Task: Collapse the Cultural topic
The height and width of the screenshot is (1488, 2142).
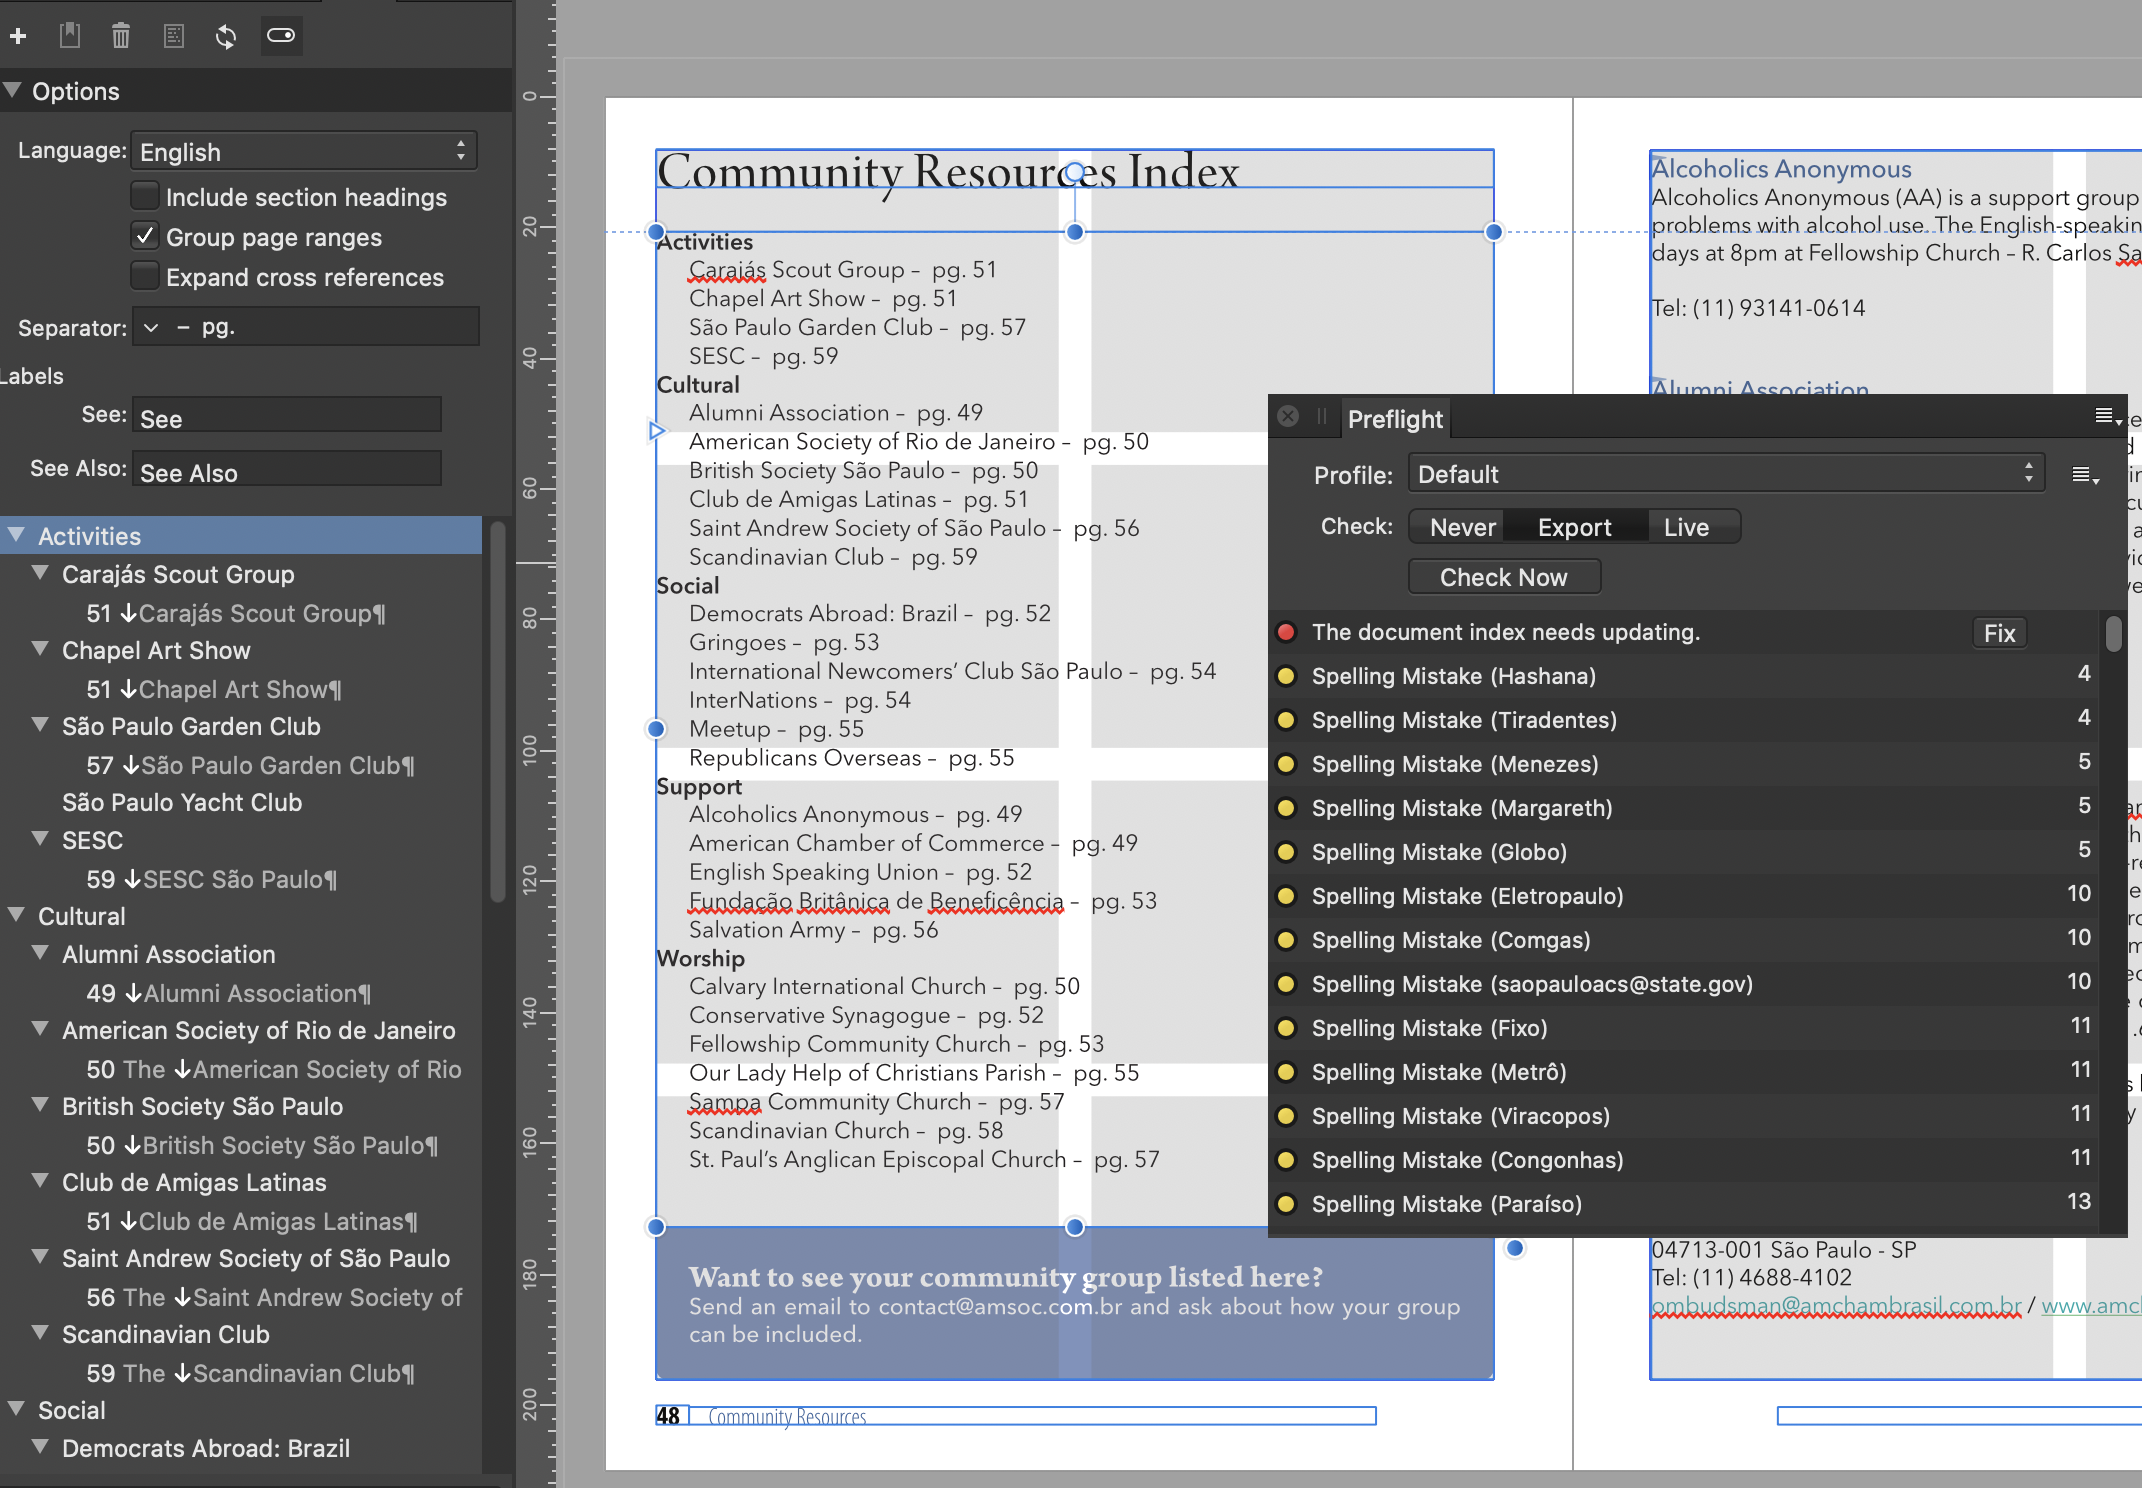Action: pyautogui.click(x=16, y=915)
